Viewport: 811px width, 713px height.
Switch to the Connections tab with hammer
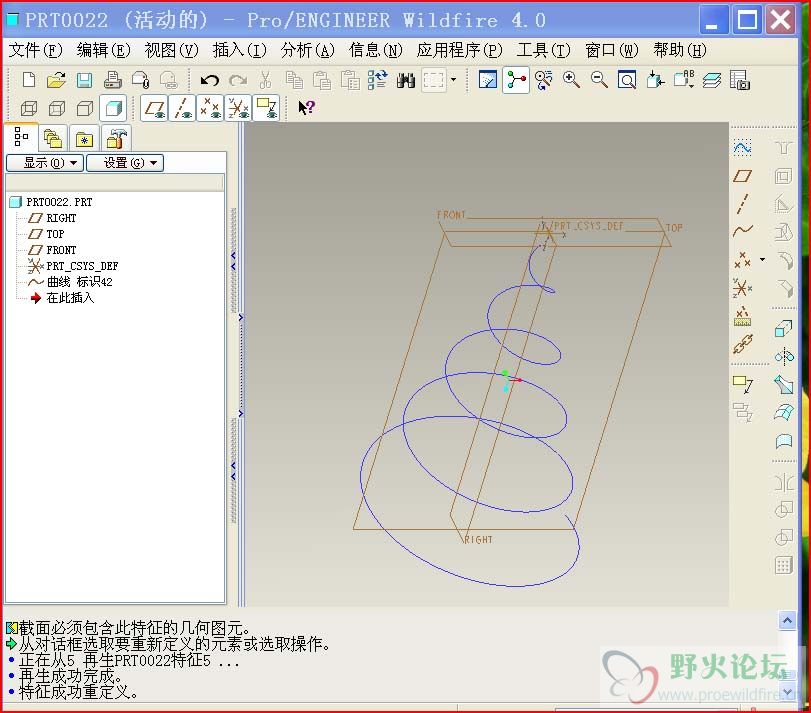[116, 139]
